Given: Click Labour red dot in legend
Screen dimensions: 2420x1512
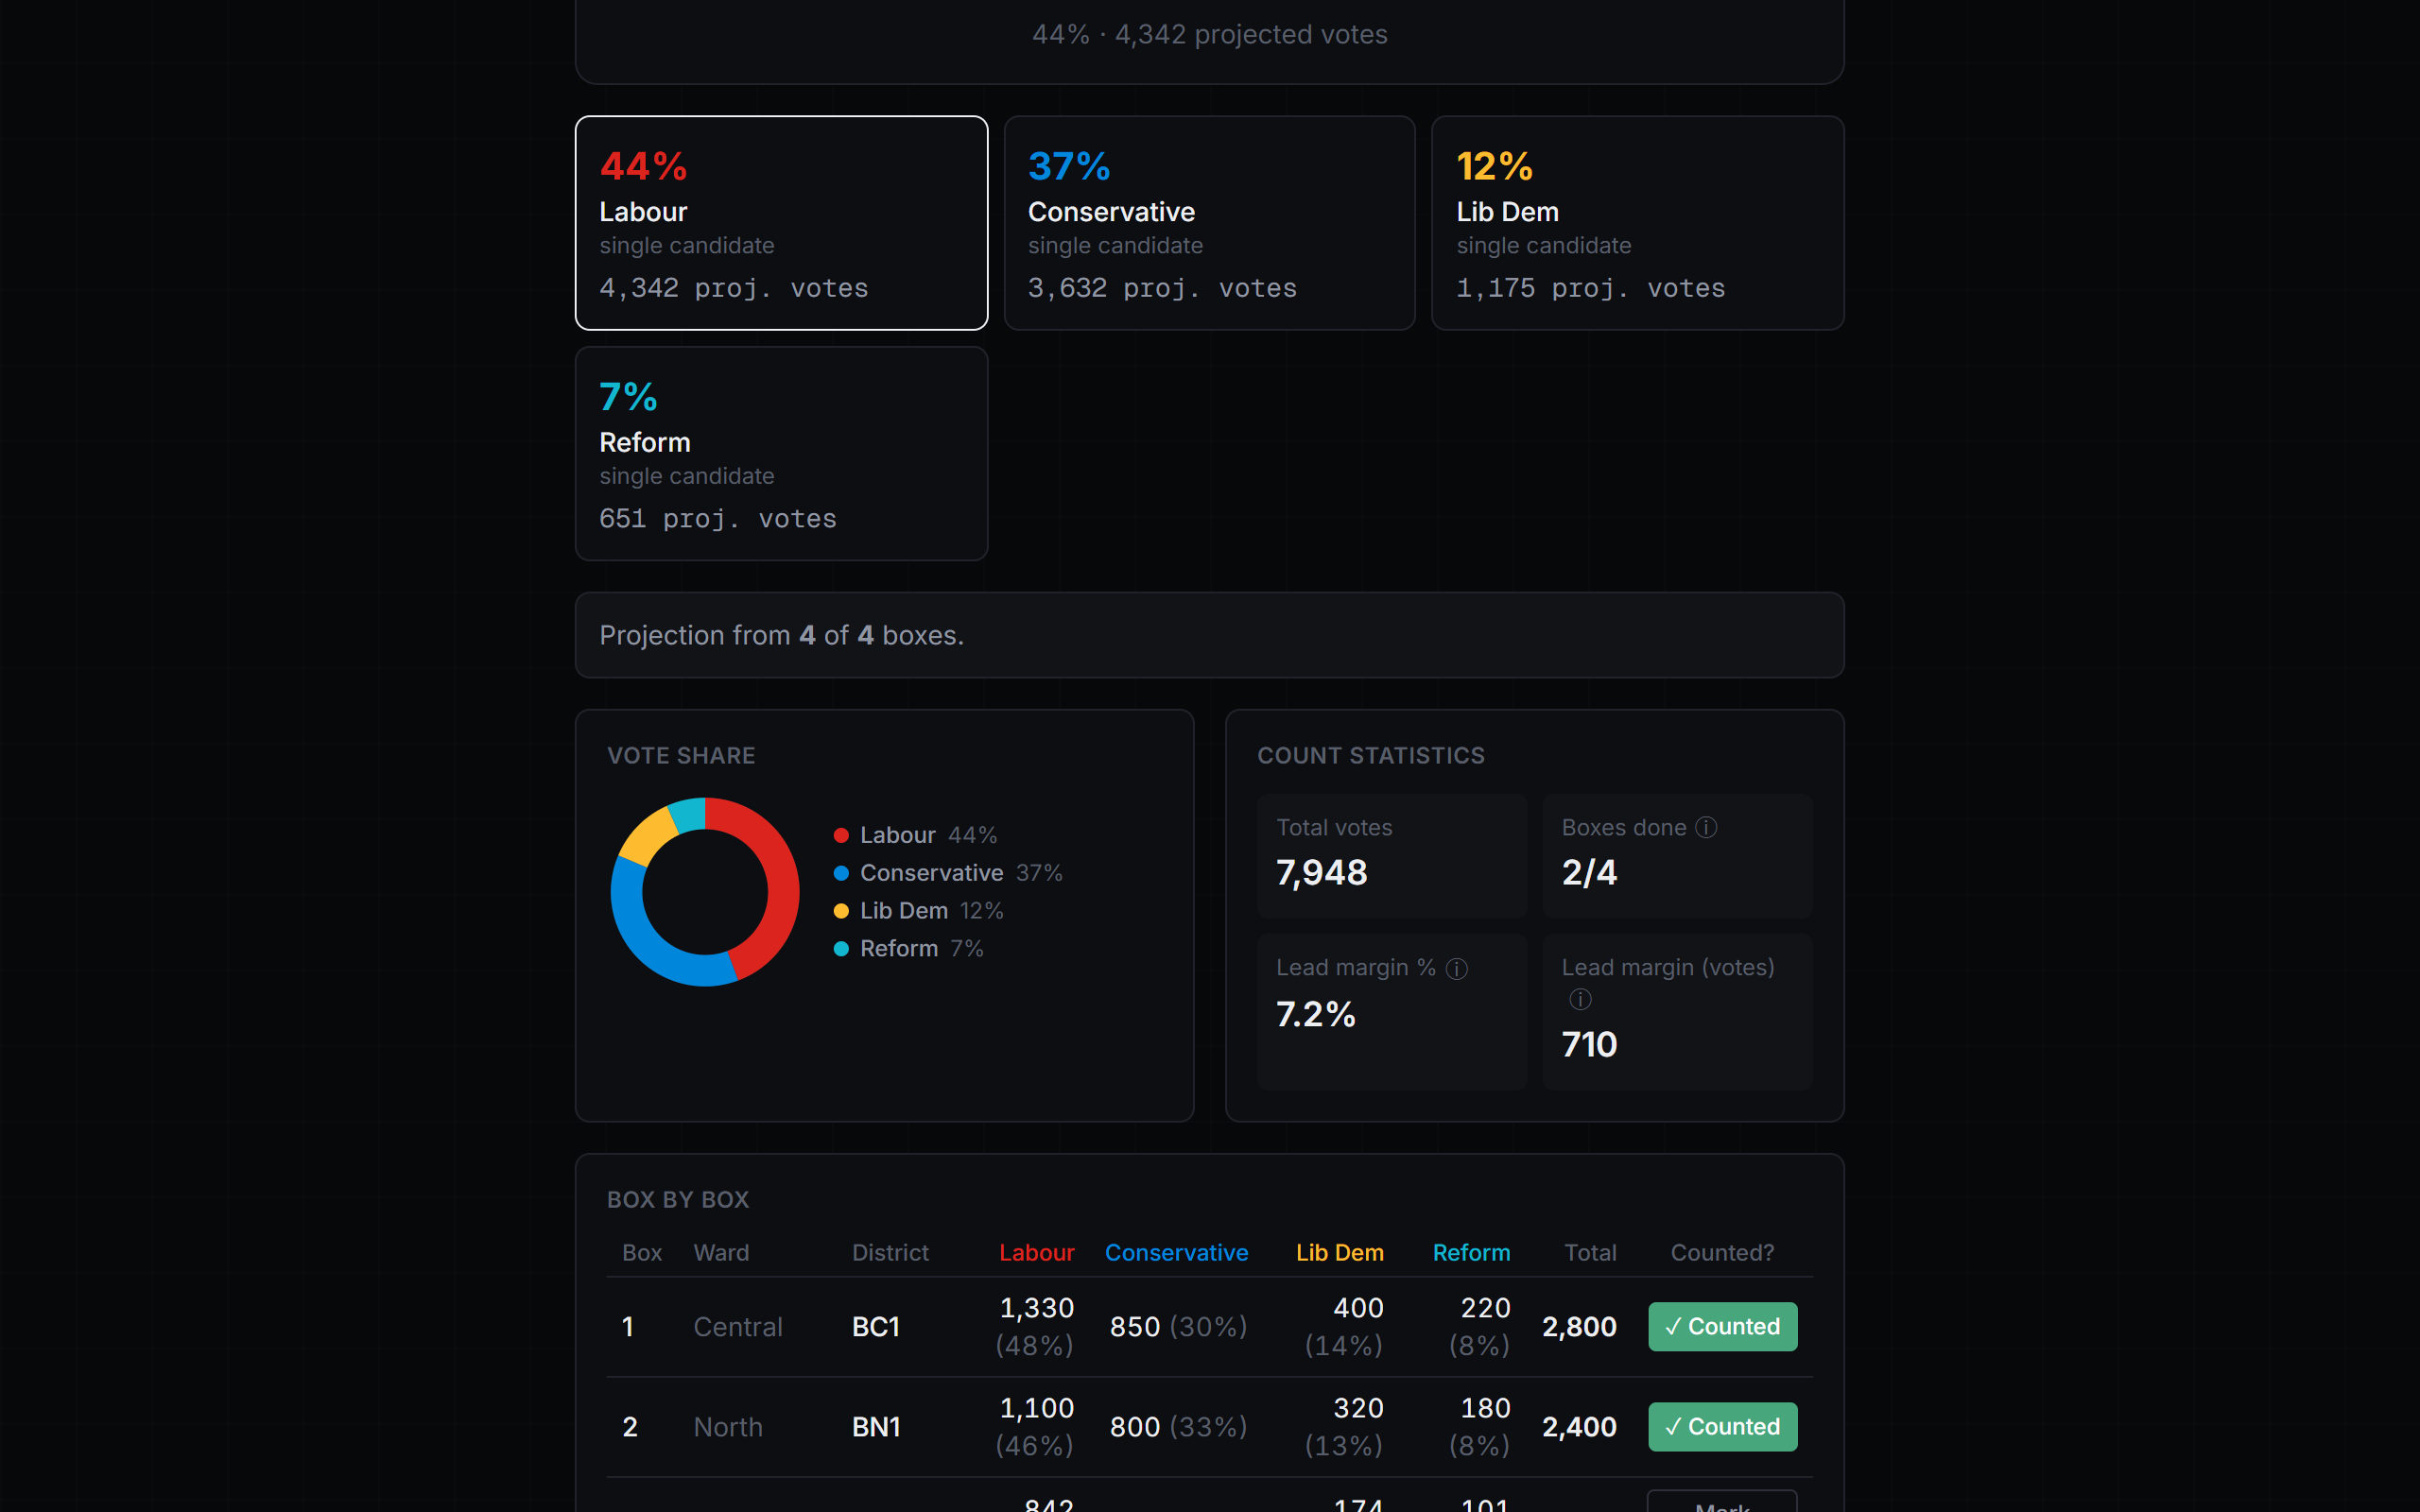Looking at the screenshot, I should (x=841, y=835).
